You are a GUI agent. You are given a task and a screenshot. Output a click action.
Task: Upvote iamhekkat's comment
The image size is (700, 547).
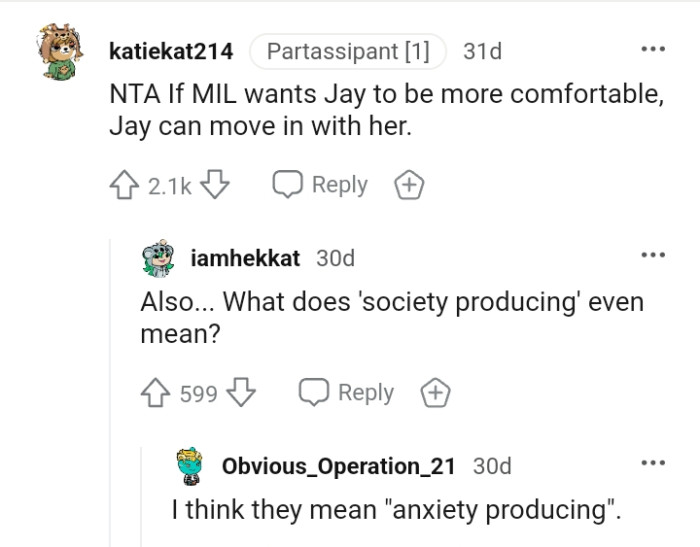156,393
